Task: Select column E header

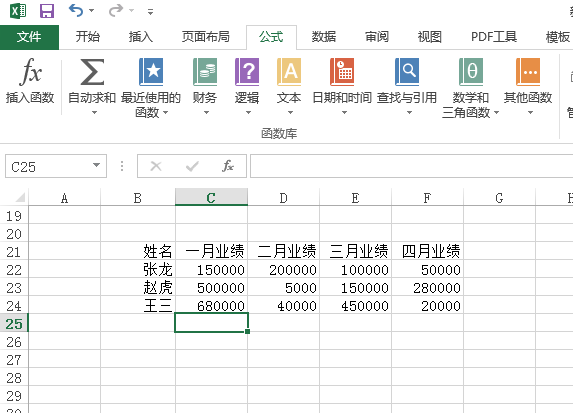Action: click(355, 198)
